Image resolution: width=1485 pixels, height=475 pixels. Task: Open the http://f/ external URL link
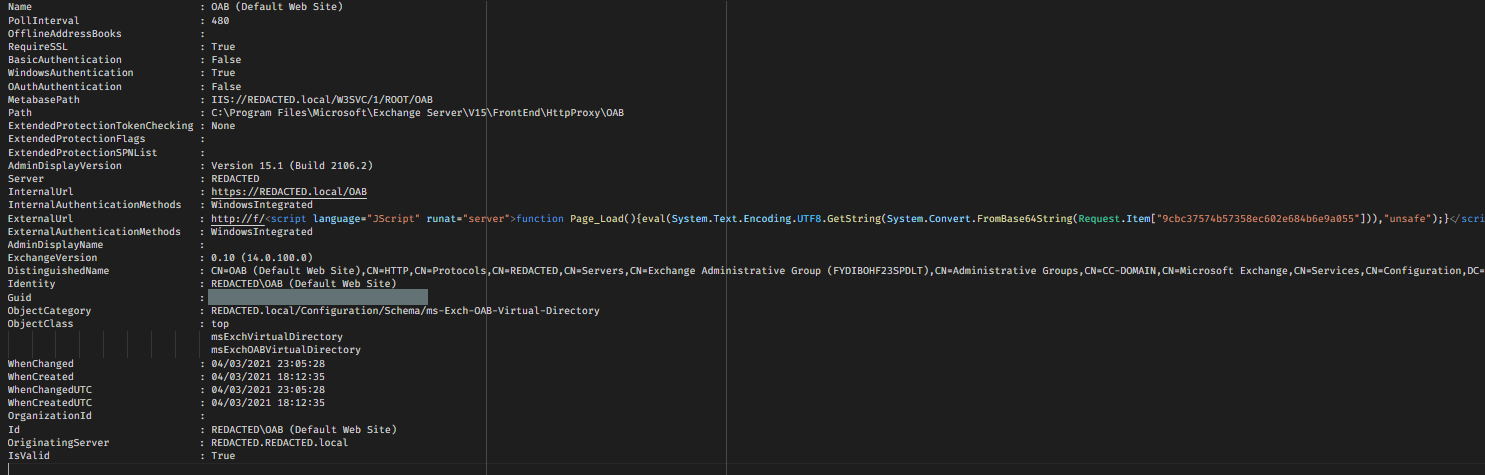pyautogui.click(x=236, y=219)
